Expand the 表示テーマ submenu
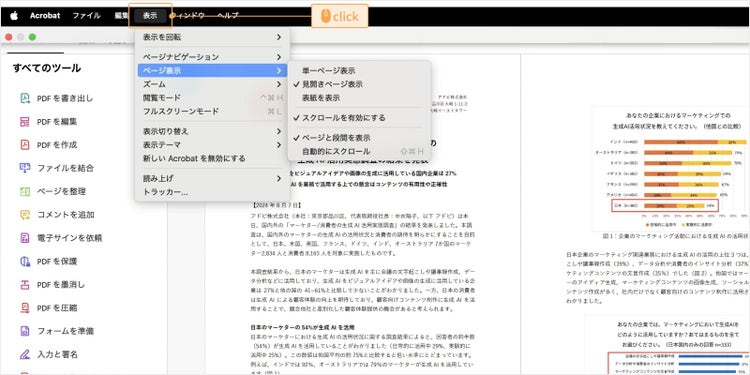750x375 pixels. click(x=212, y=144)
